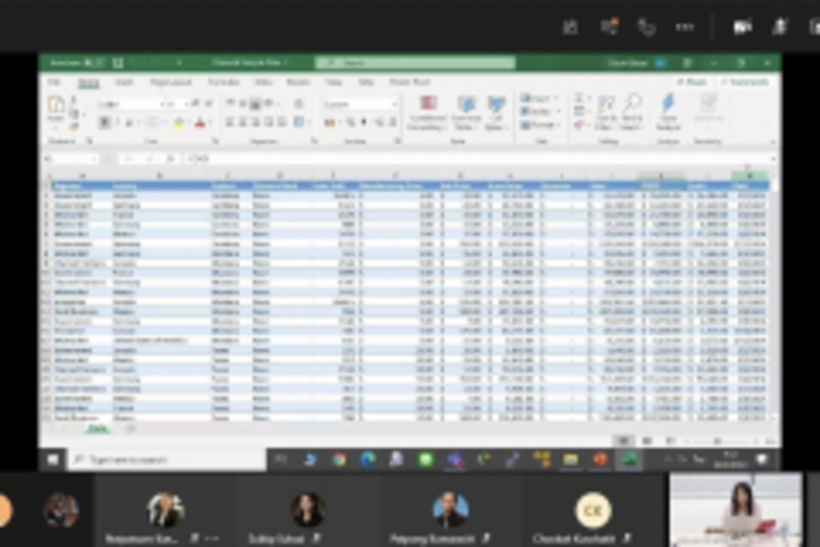Open the File menu tab
Viewport: 820px width, 547px height.
[54, 82]
